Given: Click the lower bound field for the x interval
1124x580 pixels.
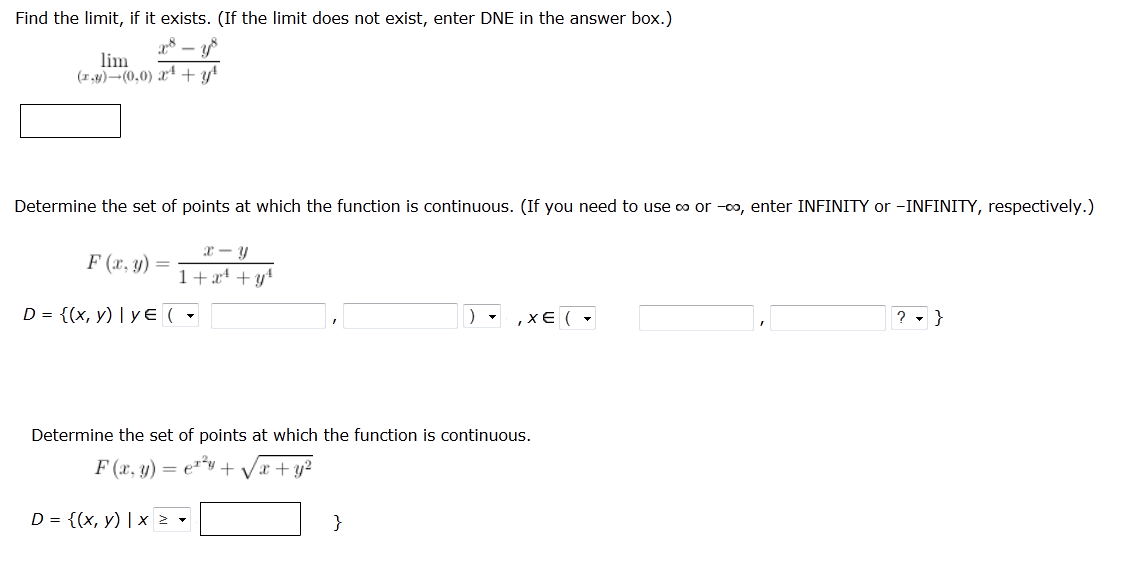Looking at the screenshot, I should (x=695, y=316).
